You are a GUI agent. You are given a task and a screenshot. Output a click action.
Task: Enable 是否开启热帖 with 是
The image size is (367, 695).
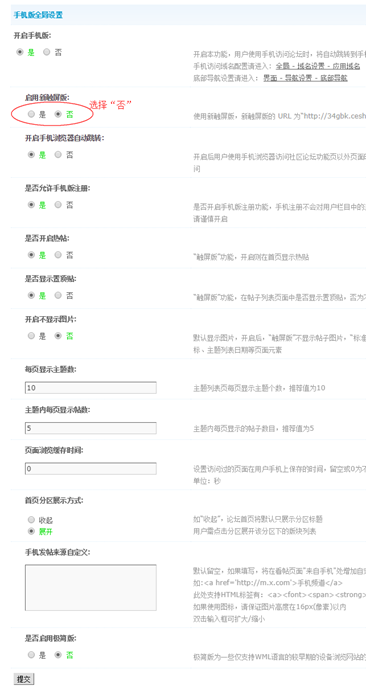[x=31, y=255]
